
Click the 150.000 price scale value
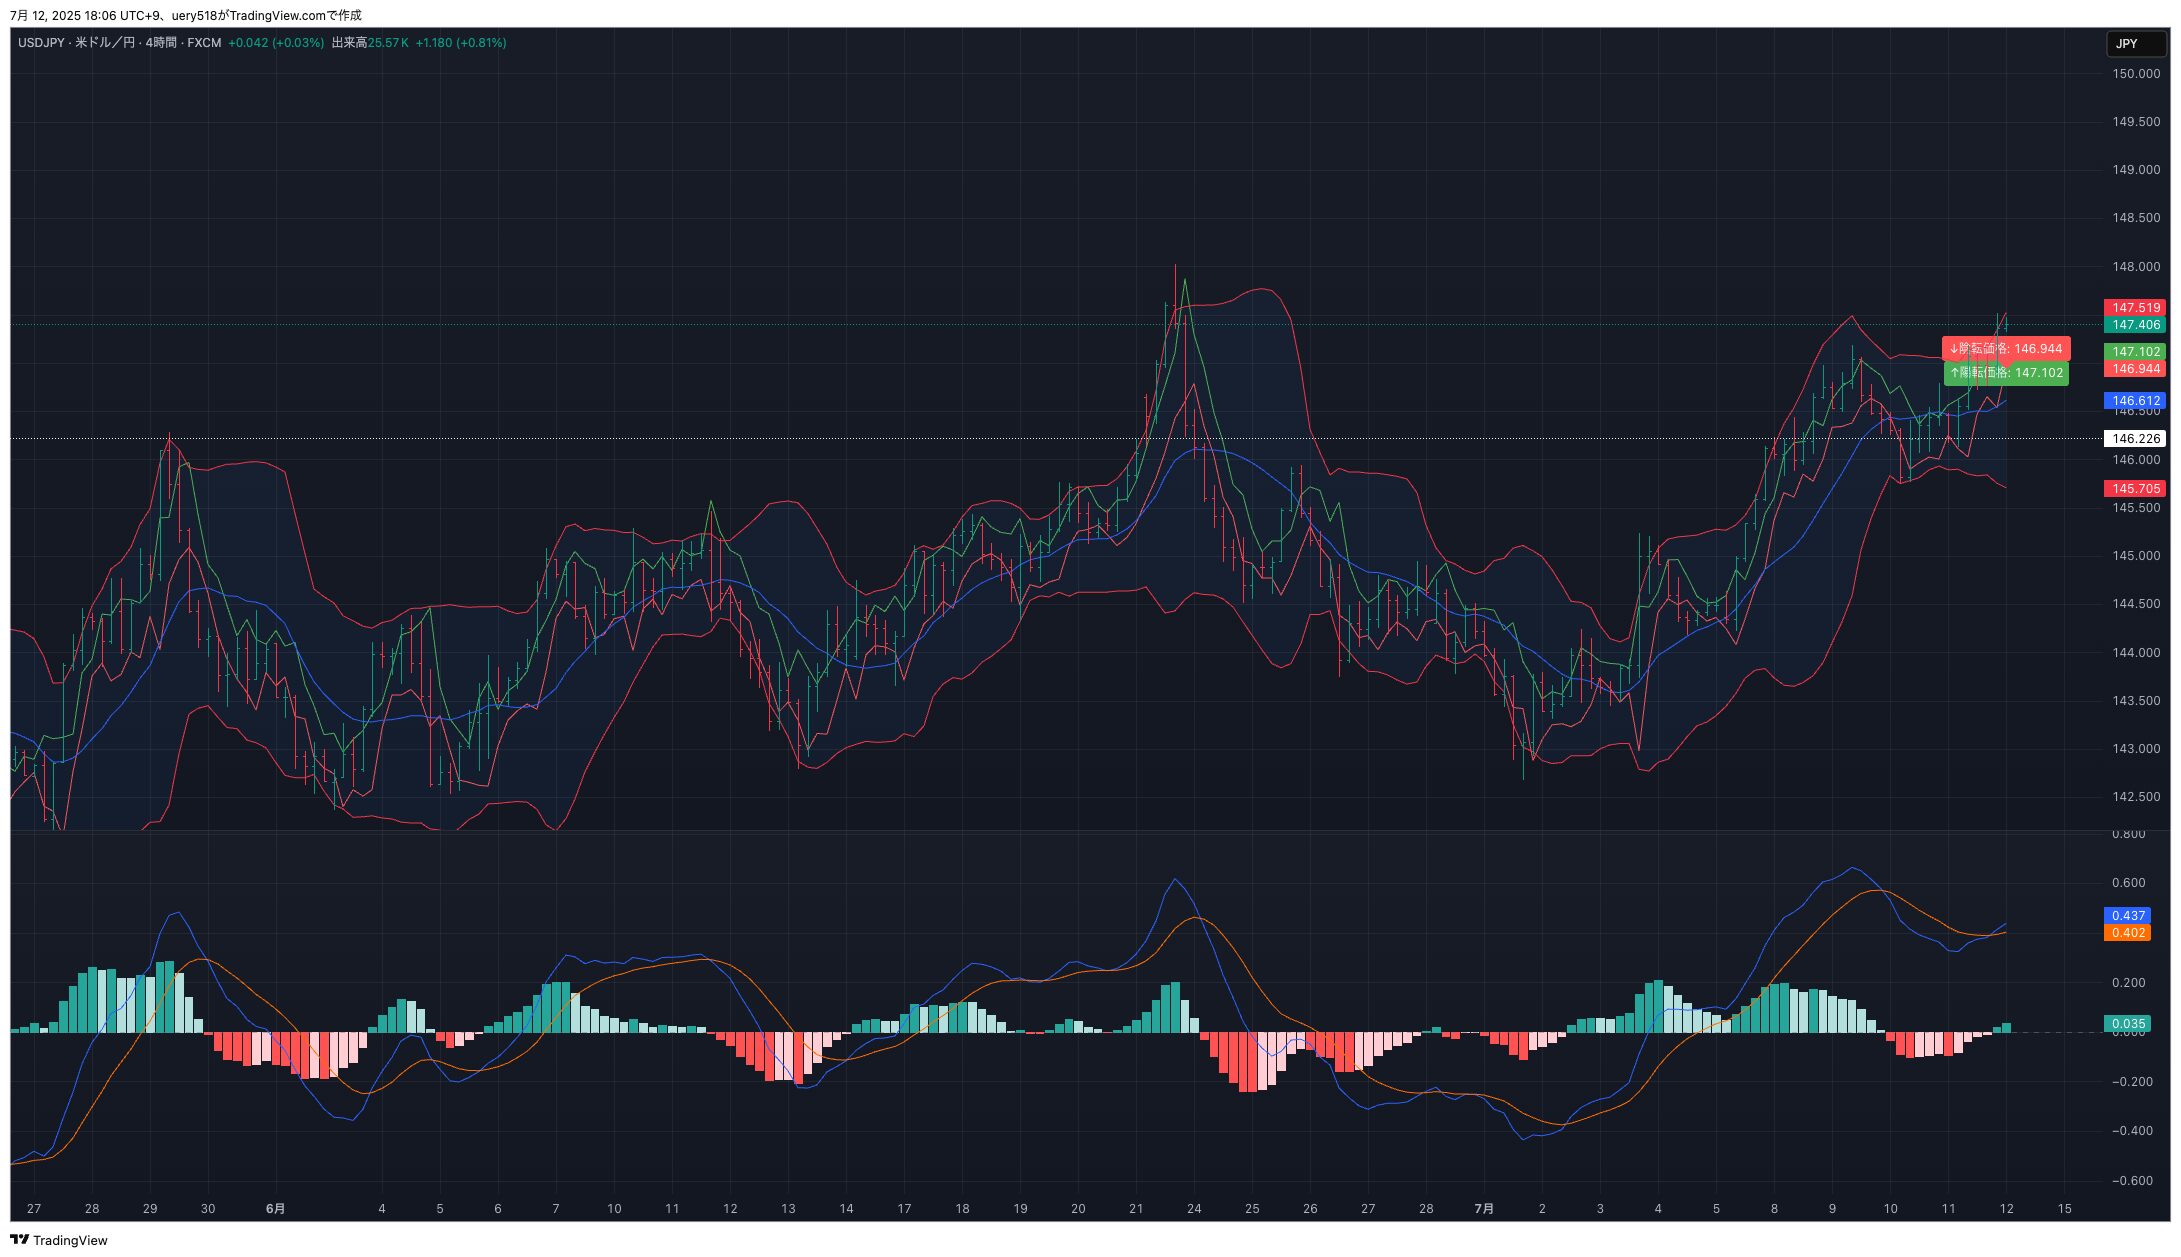[x=2135, y=74]
